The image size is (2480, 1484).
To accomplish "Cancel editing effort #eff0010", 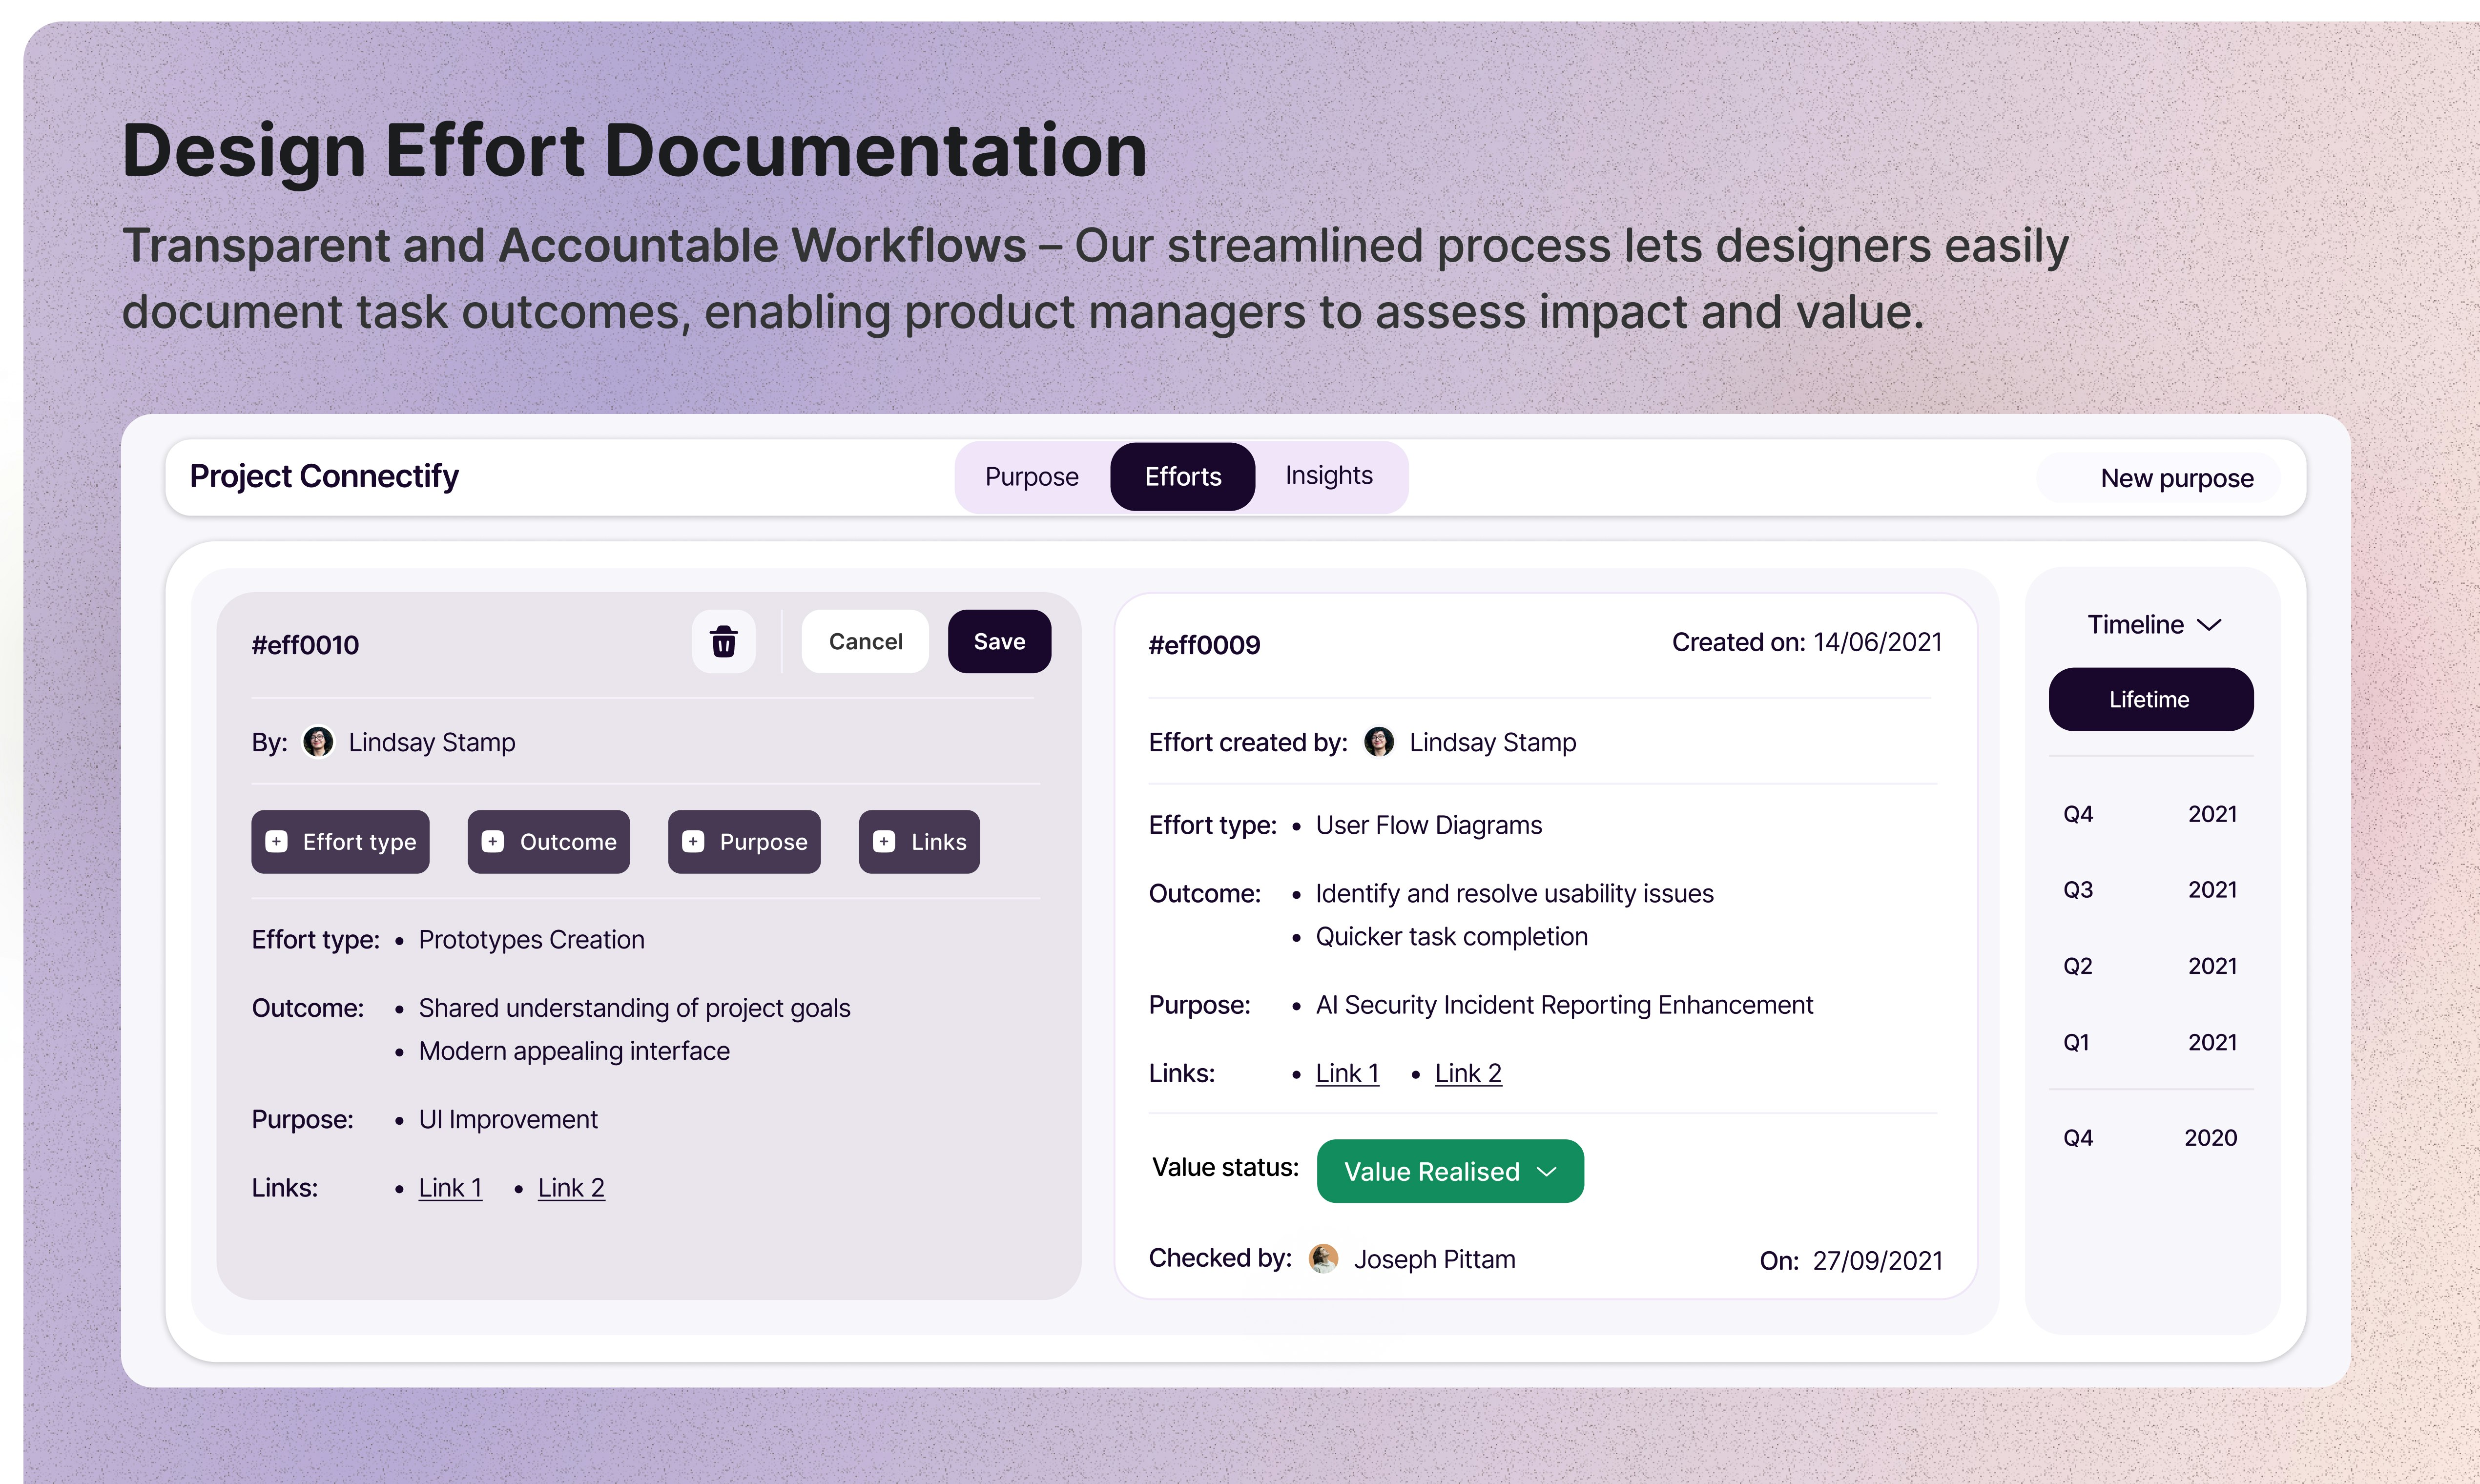I will click(865, 641).
